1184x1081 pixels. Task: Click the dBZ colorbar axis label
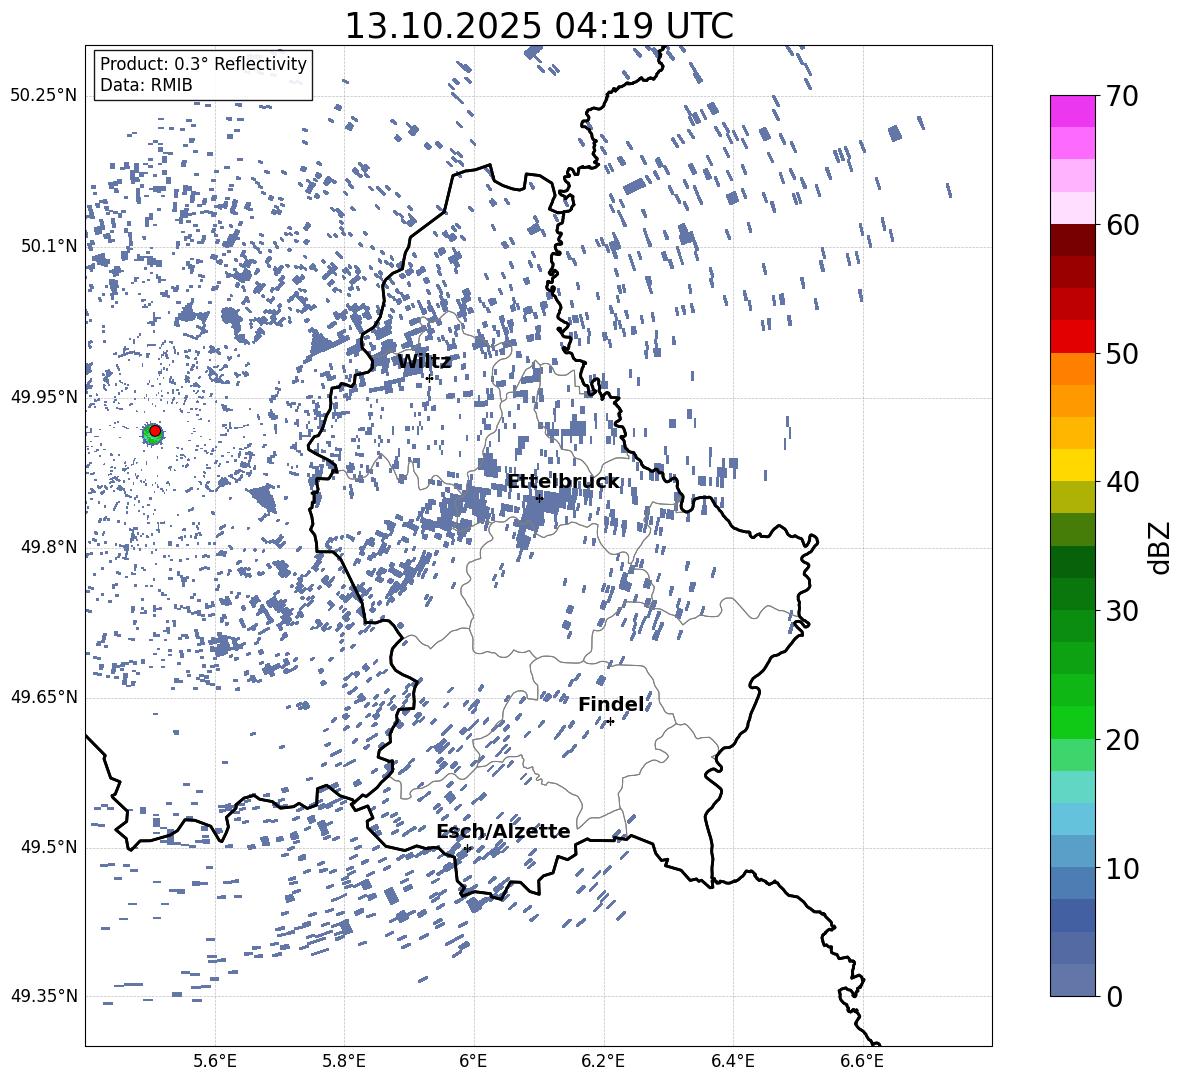pos(1161,547)
